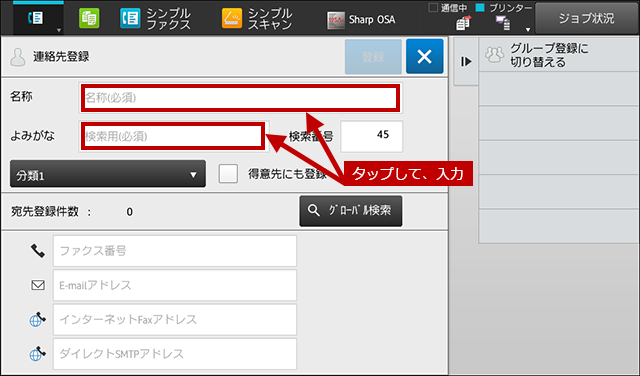Launch Sharp OSA application
This screenshot has width=640, height=376.
point(361,20)
